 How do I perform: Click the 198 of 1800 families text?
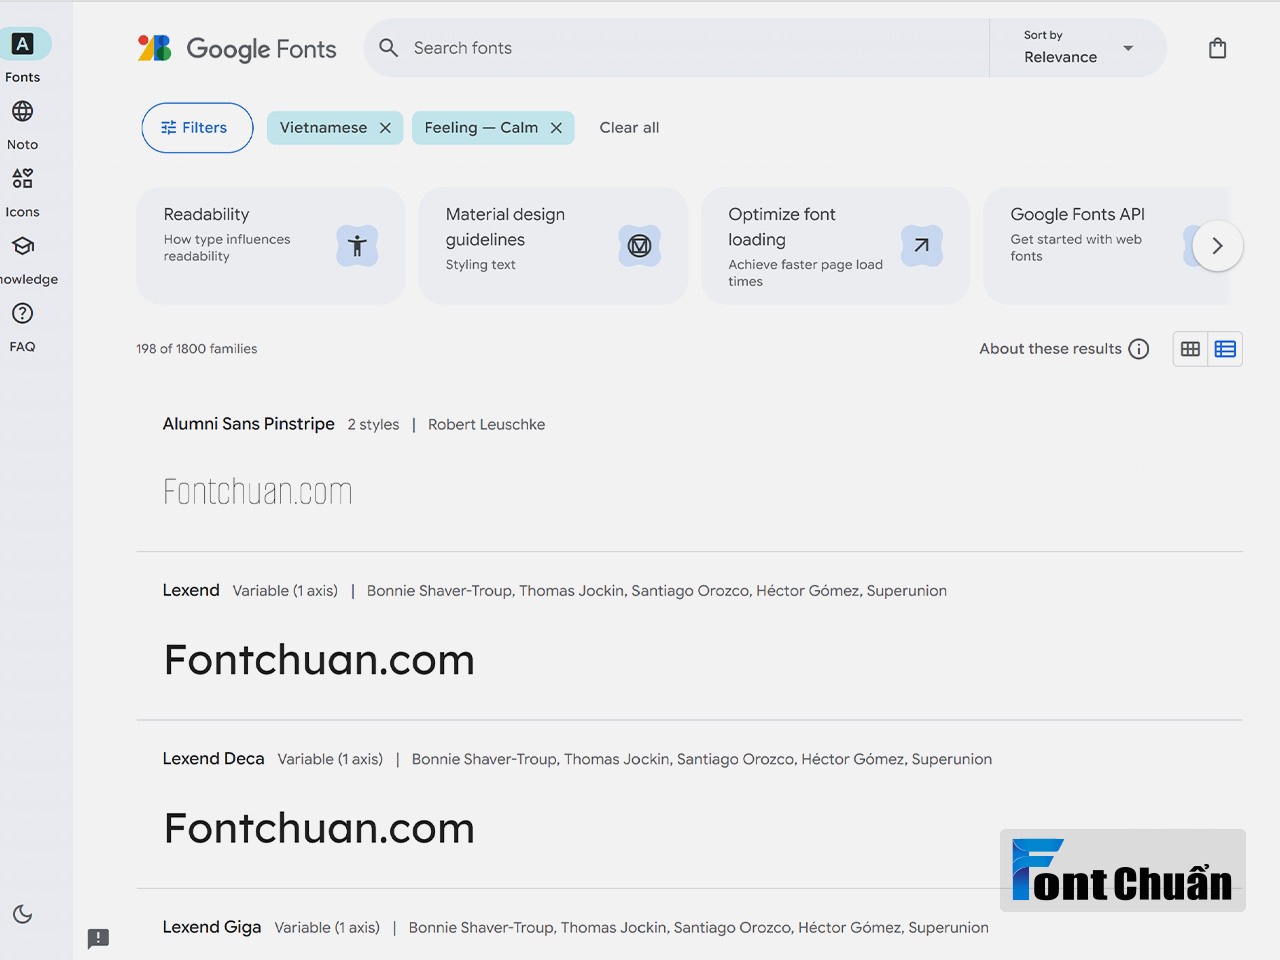click(197, 349)
